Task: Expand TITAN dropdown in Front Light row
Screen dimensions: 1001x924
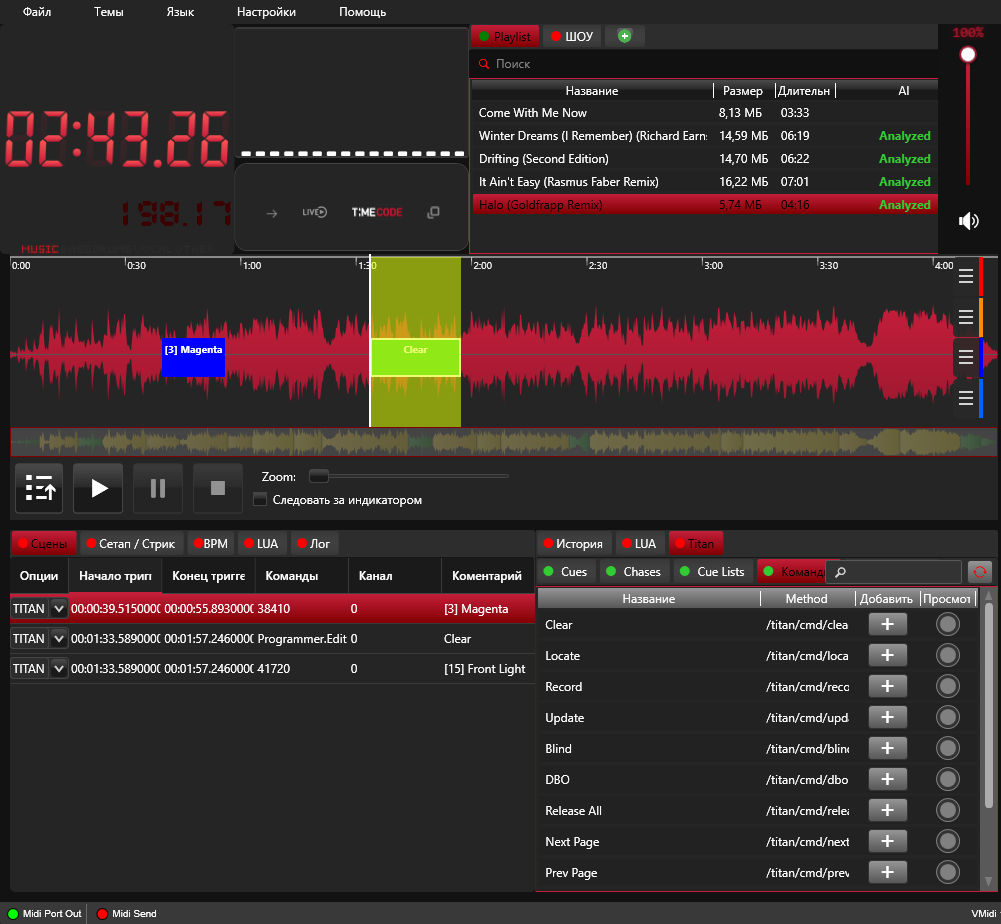Action: 58,669
